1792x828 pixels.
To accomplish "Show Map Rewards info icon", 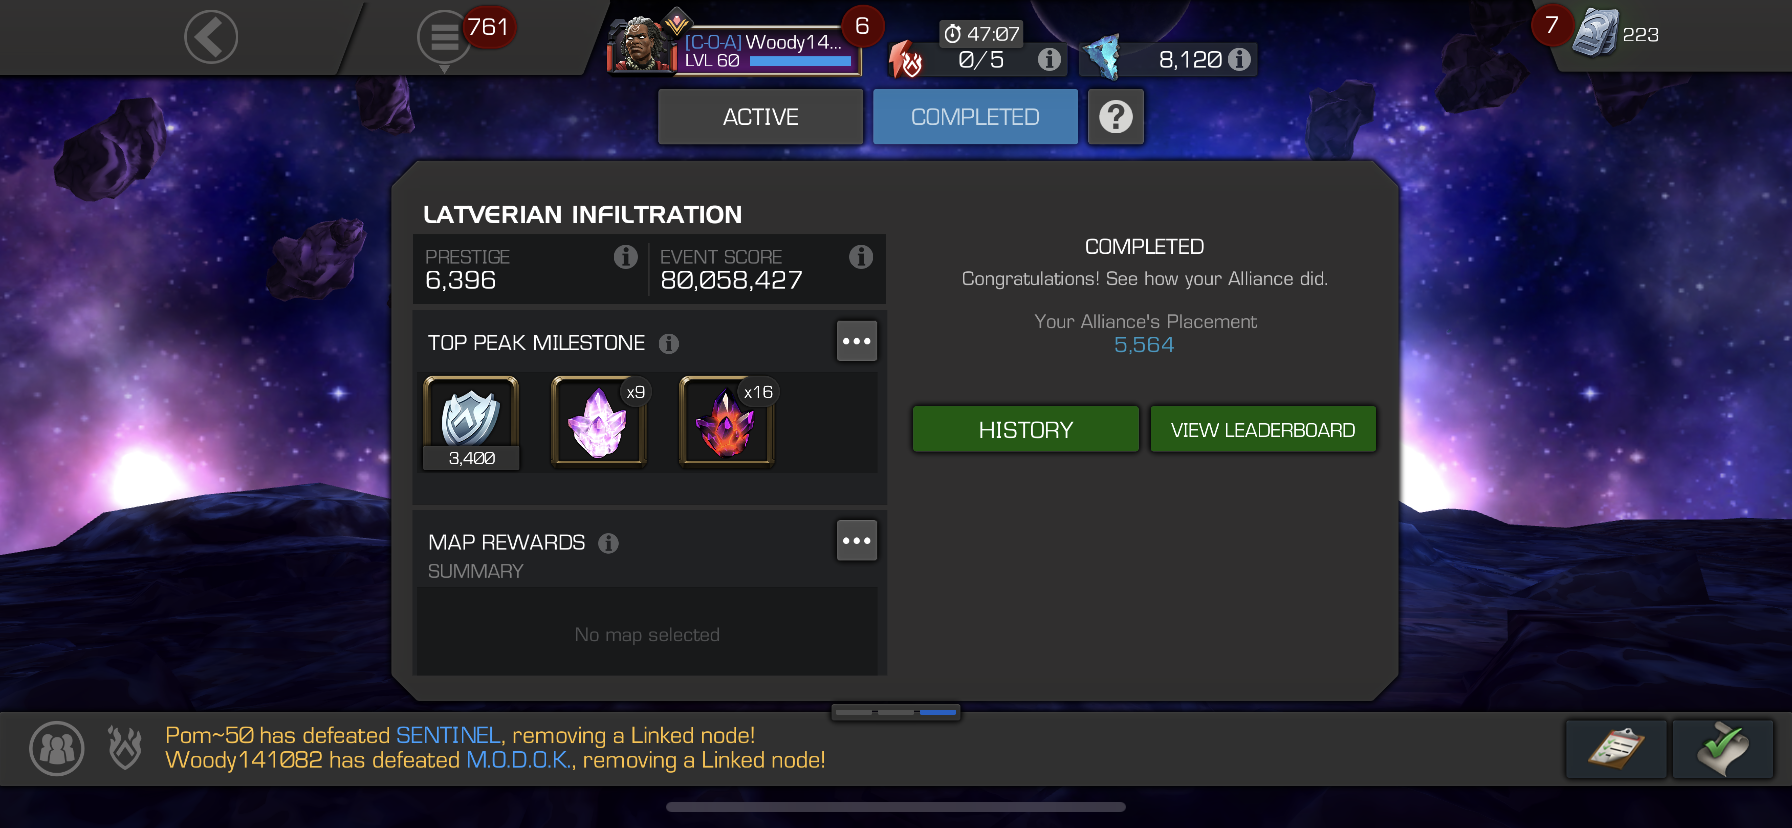I will [x=608, y=543].
